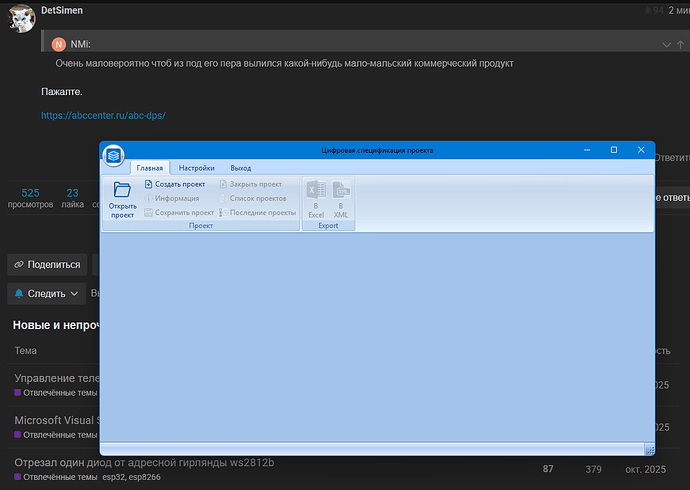This screenshot has height=490, width=690.
Task: Click the Поделиться button in forum
Action: [x=47, y=265]
